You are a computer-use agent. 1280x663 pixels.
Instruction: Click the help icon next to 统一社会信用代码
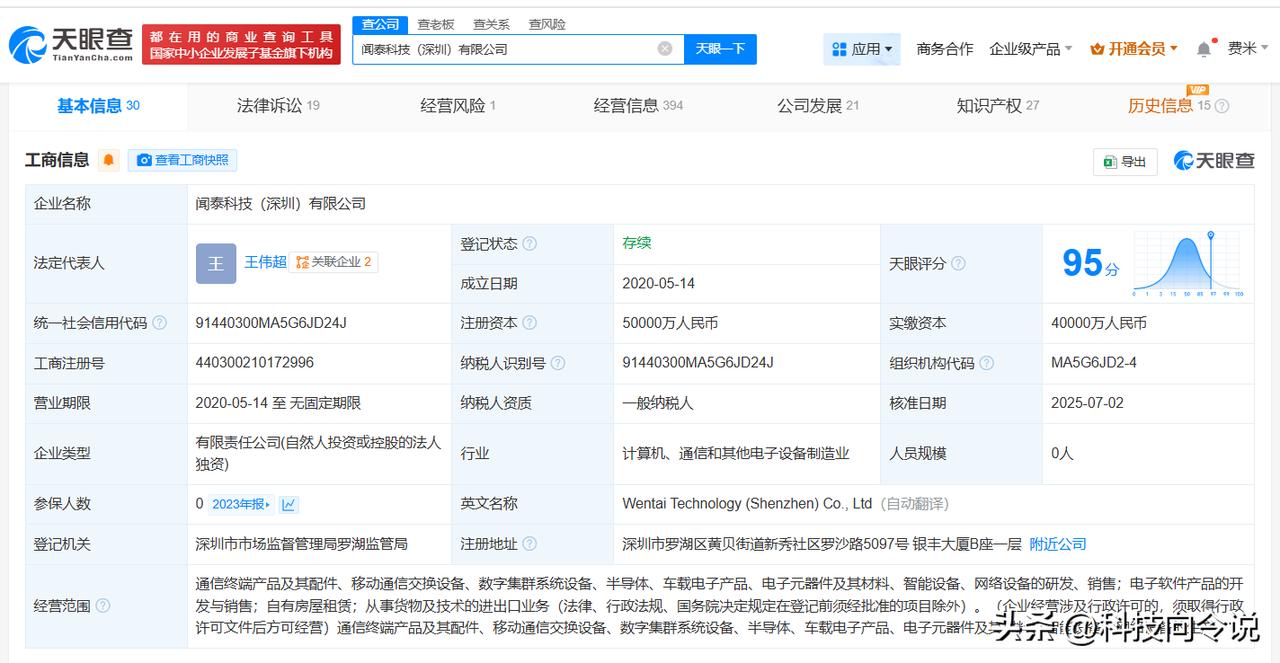(160, 323)
